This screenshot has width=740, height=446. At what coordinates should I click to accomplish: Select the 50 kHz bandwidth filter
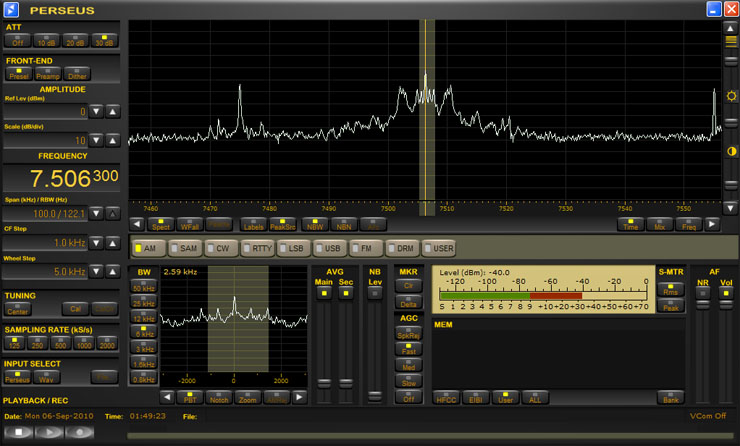(x=144, y=286)
